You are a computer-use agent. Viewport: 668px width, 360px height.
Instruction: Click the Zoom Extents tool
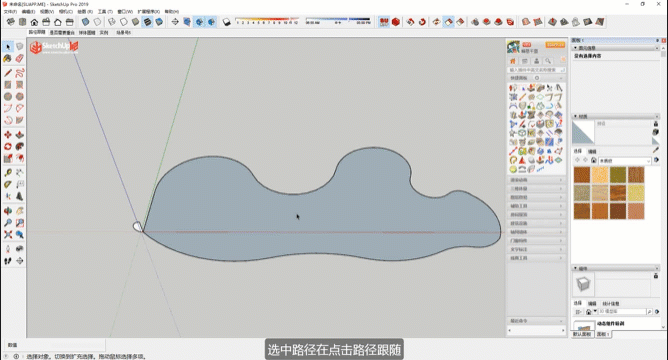tap(8, 235)
